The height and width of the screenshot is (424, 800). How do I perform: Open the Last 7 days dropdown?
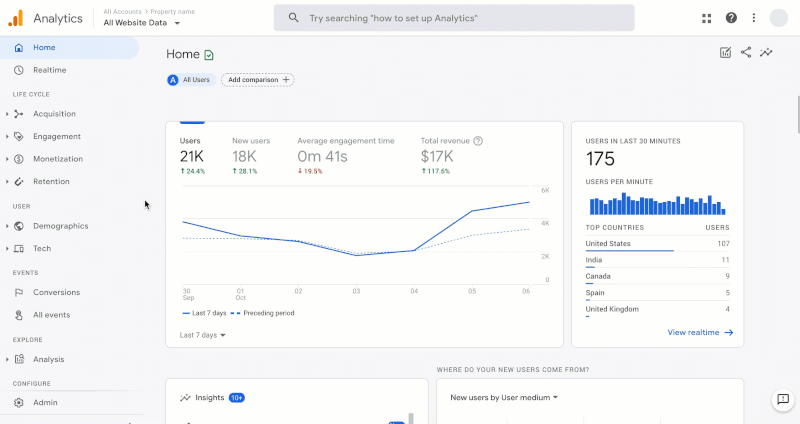[203, 335]
